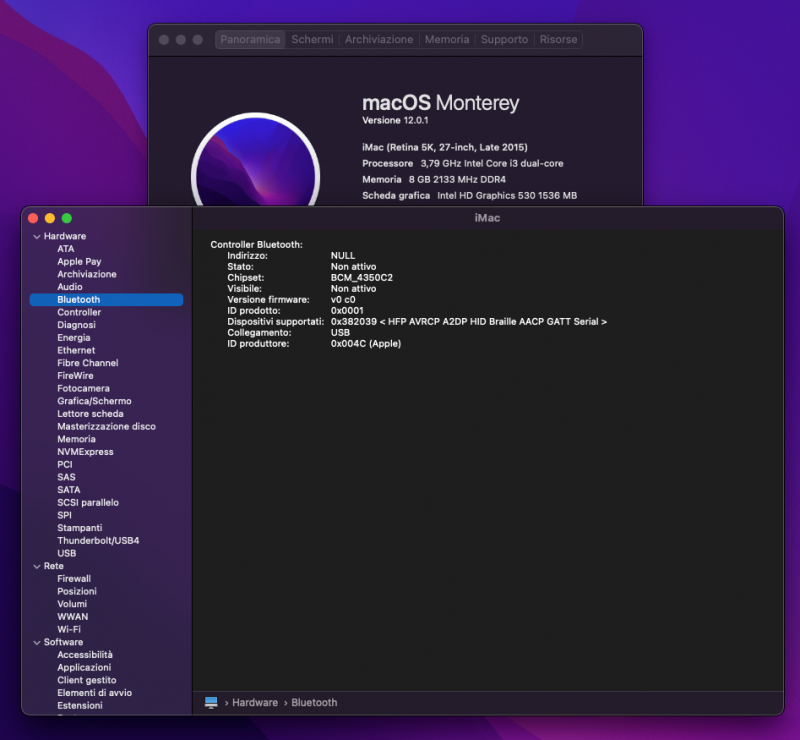Image resolution: width=800 pixels, height=740 pixels.
Task: Click Hardware in the bottom path bar
Action: click(255, 703)
